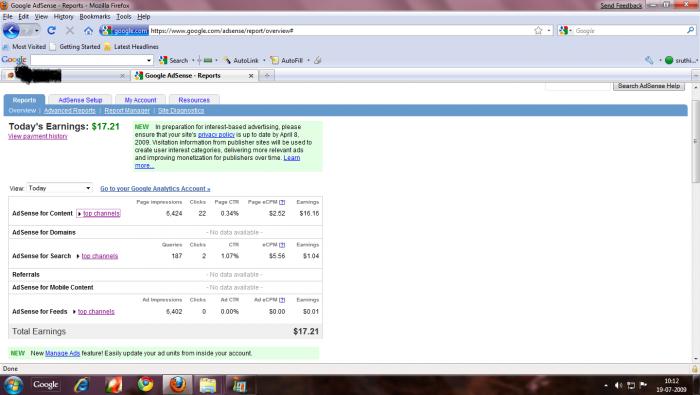The image size is (700, 395).
Task: Click the Google toolbar highlighter icon
Action: click(317, 60)
